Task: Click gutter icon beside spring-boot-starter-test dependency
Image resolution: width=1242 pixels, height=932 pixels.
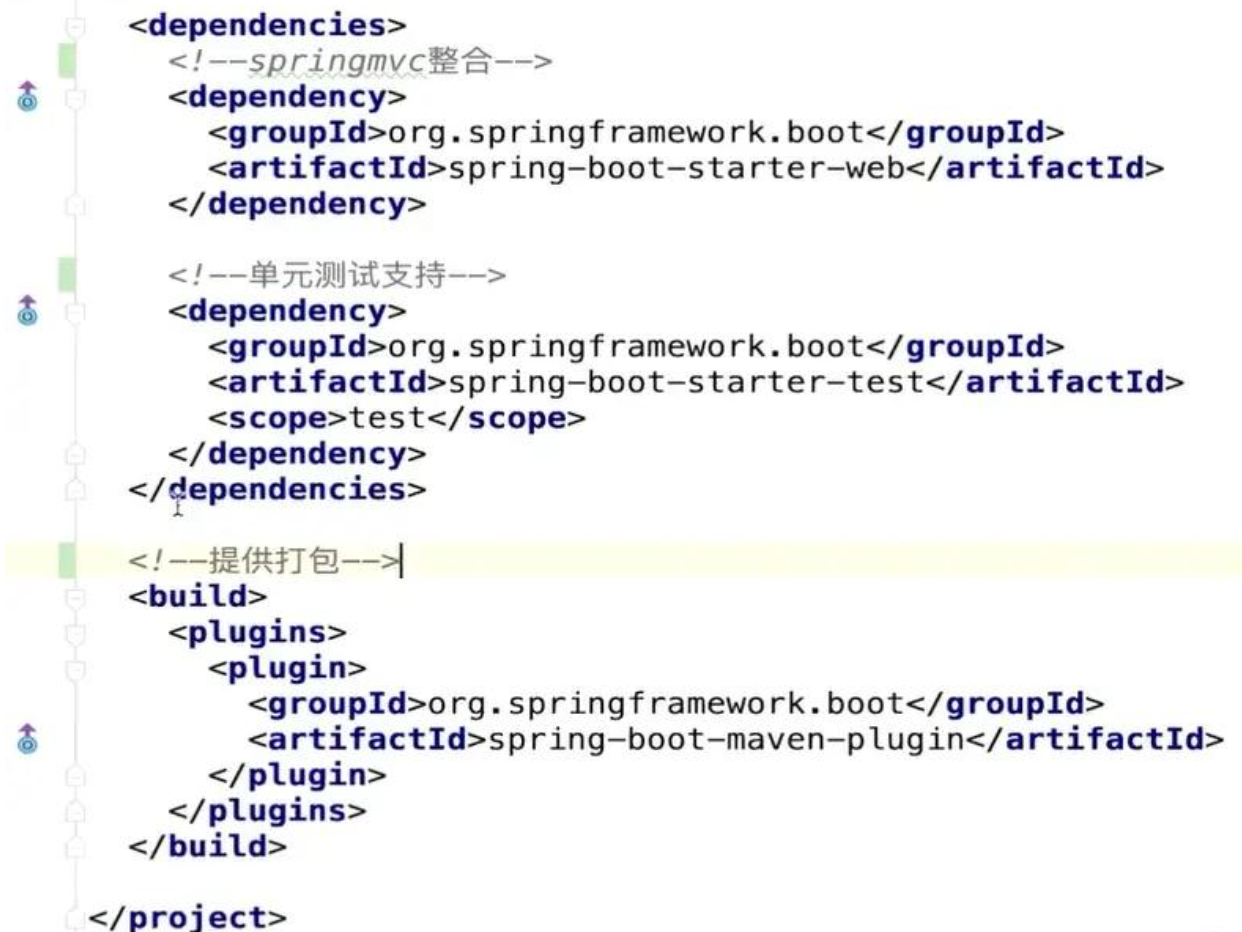Action: (27, 311)
